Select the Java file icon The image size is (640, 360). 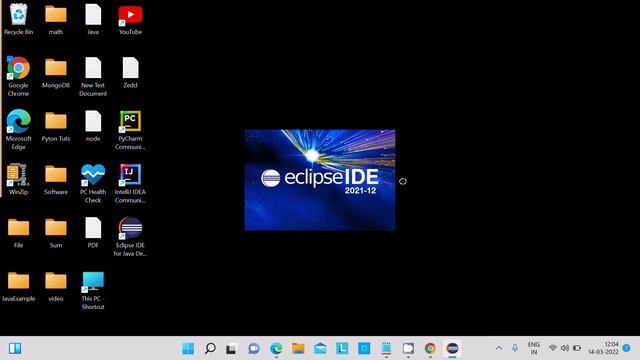(93, 19)
